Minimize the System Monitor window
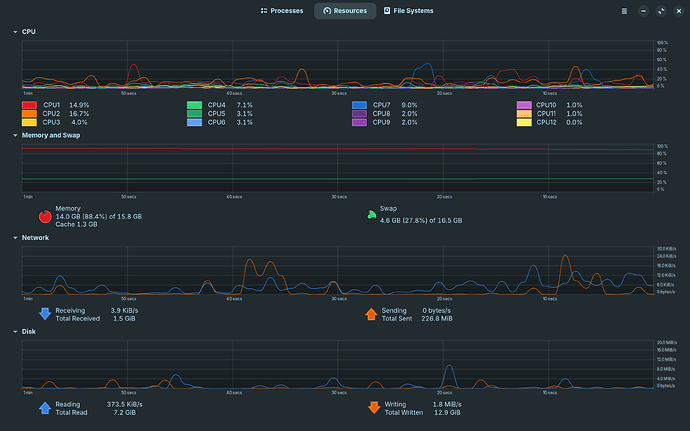The image size is (690, 431). point(643,11)
